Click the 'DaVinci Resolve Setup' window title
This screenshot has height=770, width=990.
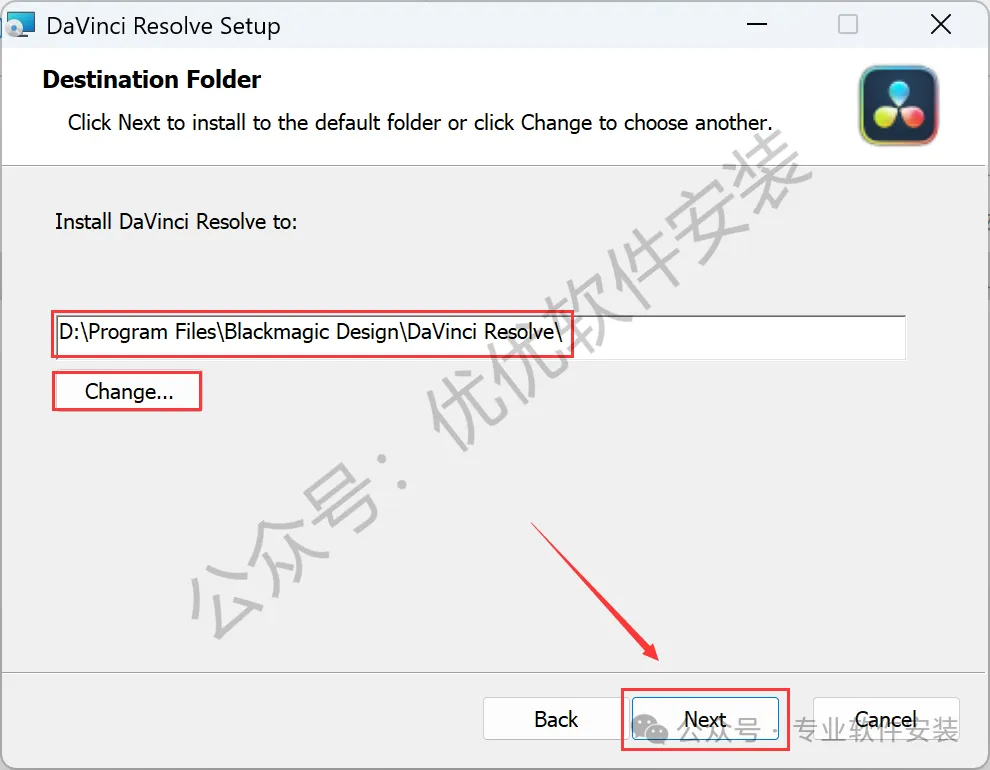click(x=164, y=26)
